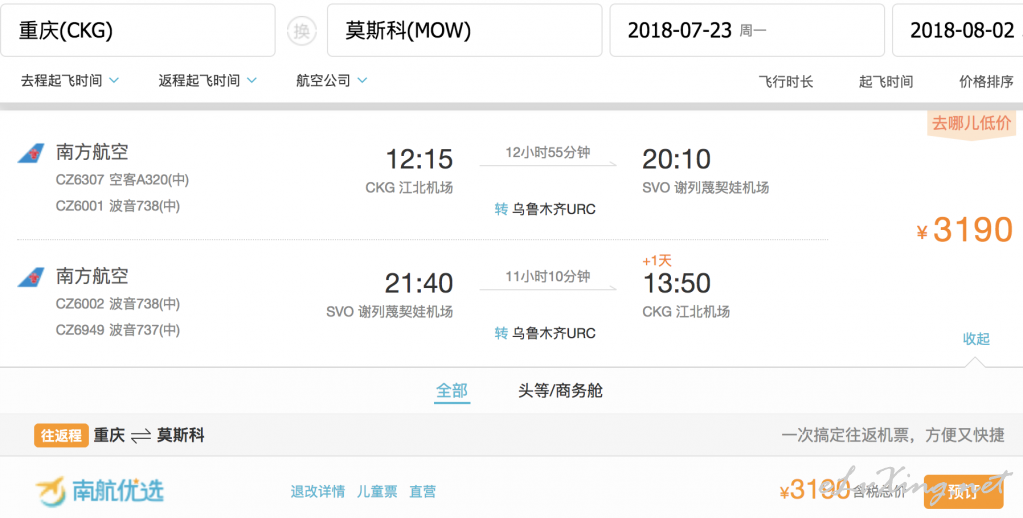Edit the destination field 莫斯科(MOW)

pyautogui.click(x=465, y=31)
